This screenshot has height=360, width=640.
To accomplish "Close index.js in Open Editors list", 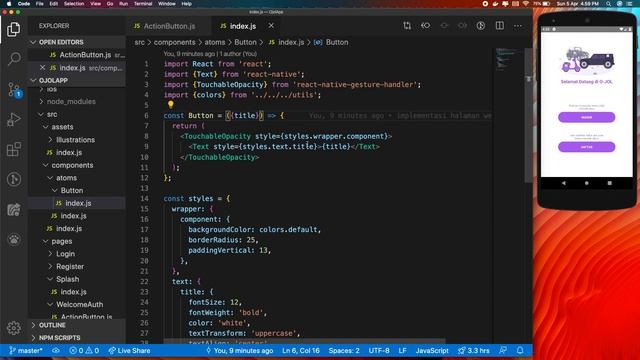I will (42, 68).
